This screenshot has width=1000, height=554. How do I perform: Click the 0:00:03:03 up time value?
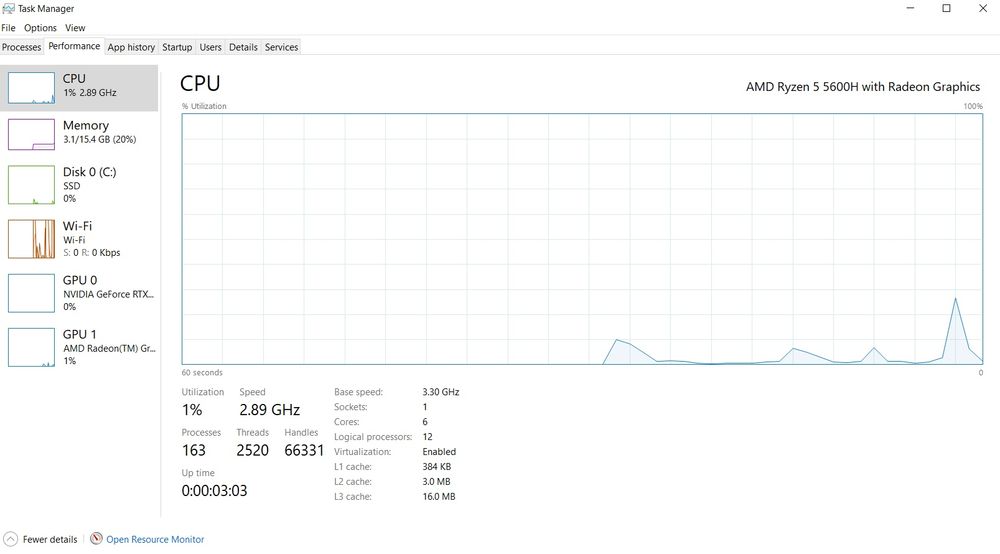214,491
